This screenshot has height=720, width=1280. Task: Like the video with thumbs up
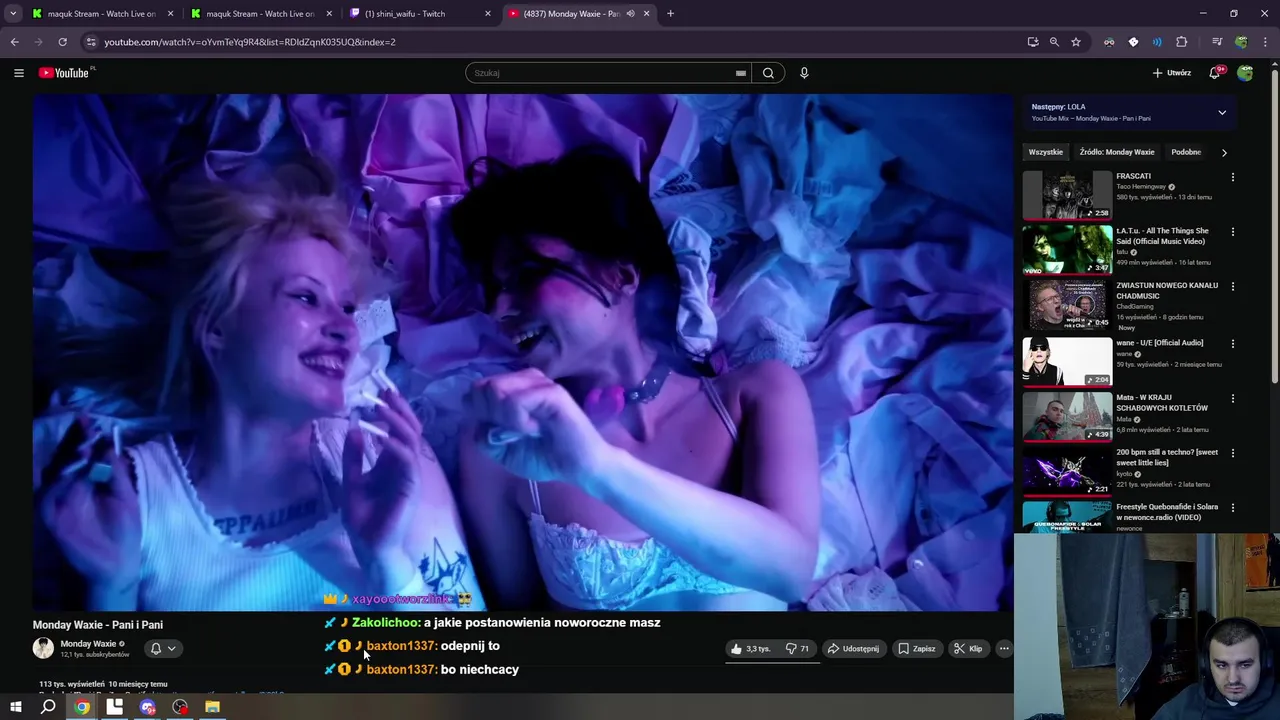(x=750, y=649)
